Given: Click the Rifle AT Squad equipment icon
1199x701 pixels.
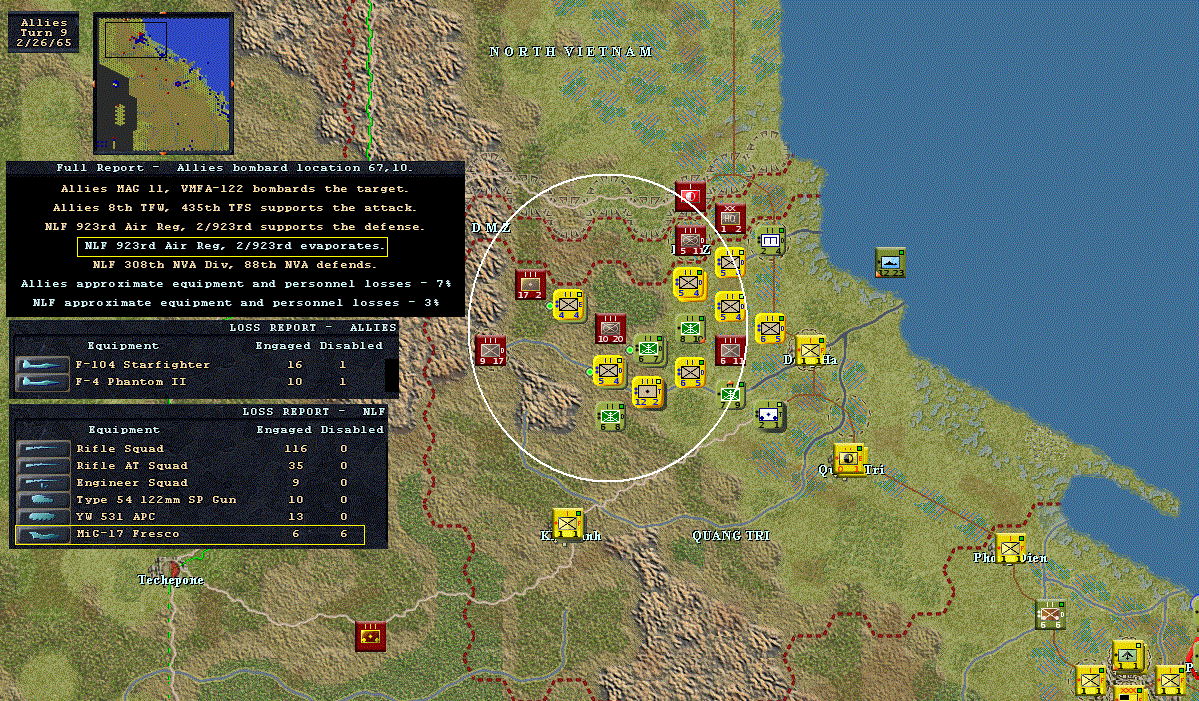Looking at the screenshot, I should pos(43,466).
